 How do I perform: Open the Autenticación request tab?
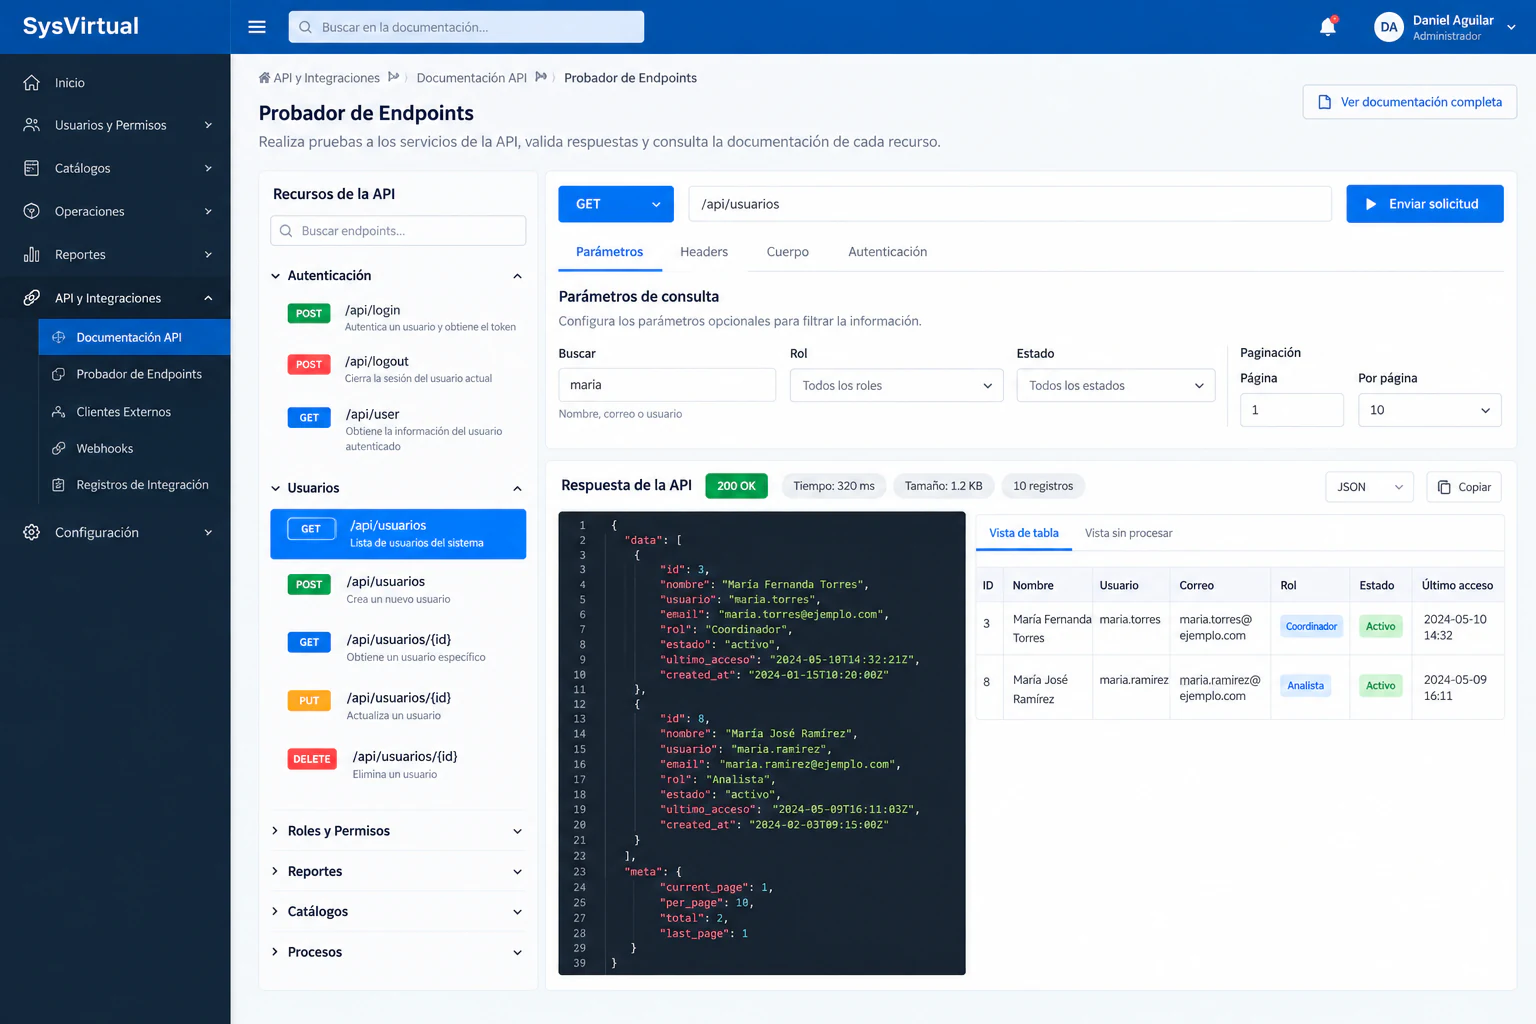(x=888, y=252)
